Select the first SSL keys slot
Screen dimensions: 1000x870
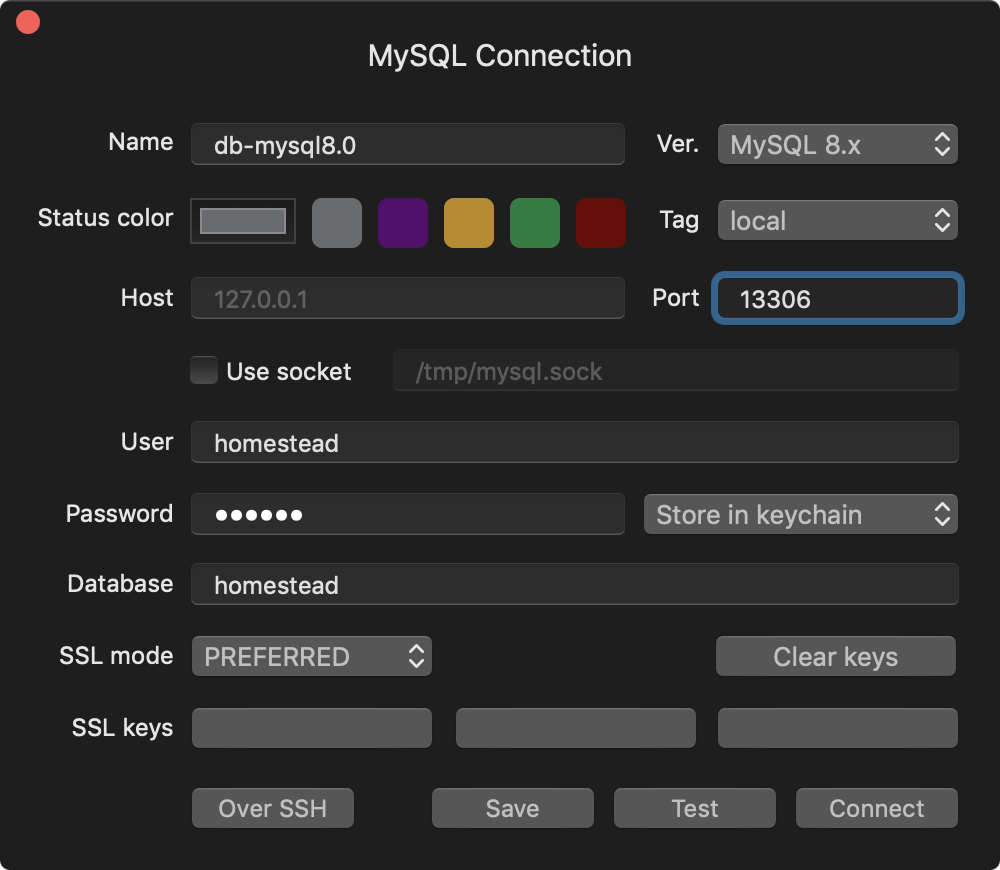point(311,728)
